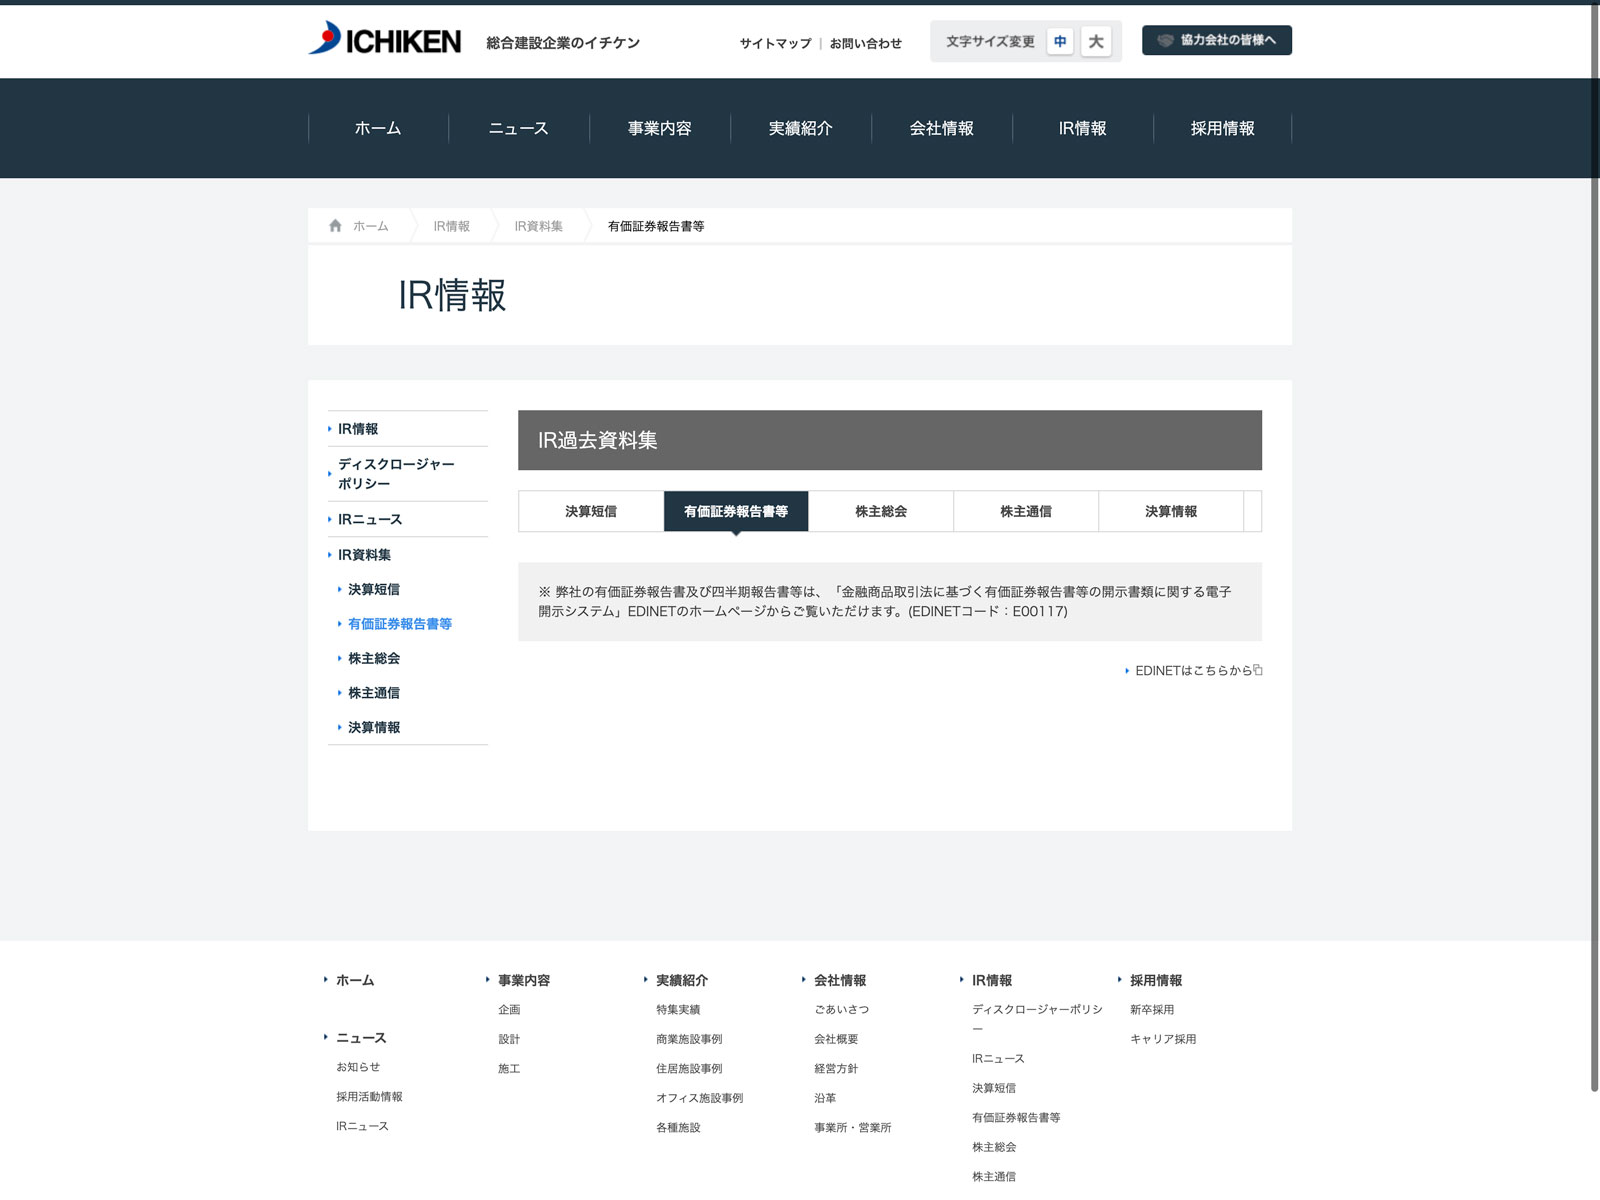Click the home icon in breadcrumb

(x=335, y=226)
